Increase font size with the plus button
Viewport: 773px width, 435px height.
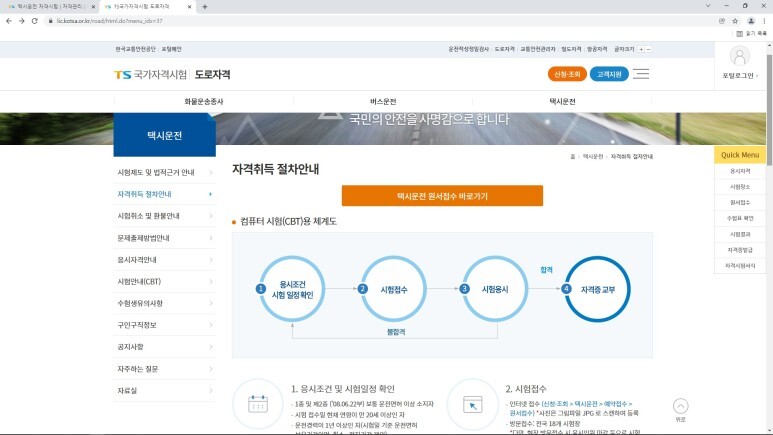[641, 49]
